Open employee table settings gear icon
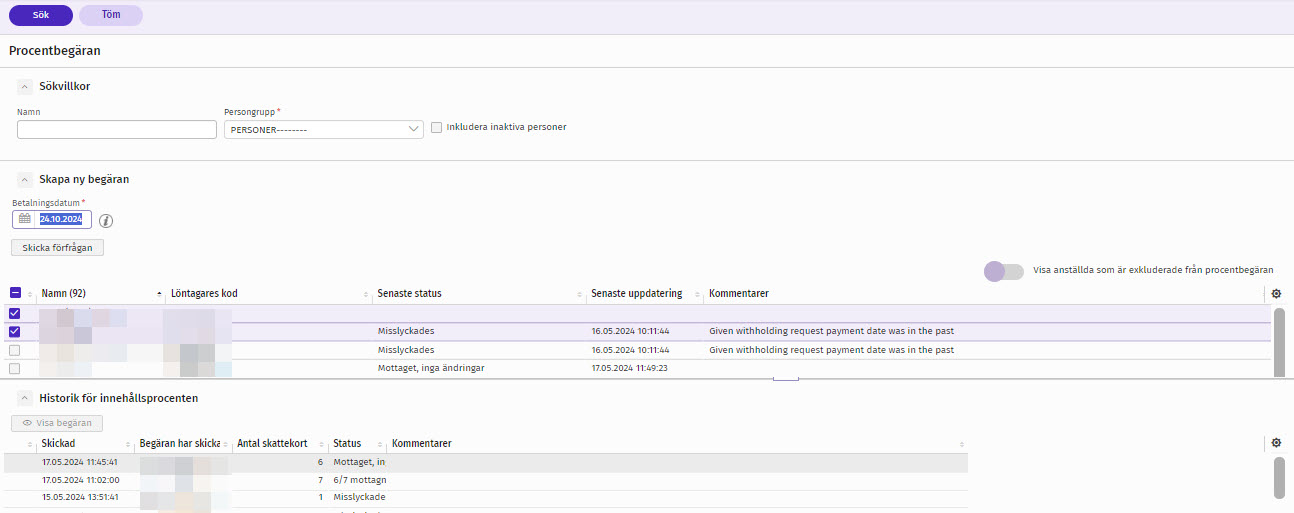This screenshot has width=1294, height=513. pos(1276,294)
